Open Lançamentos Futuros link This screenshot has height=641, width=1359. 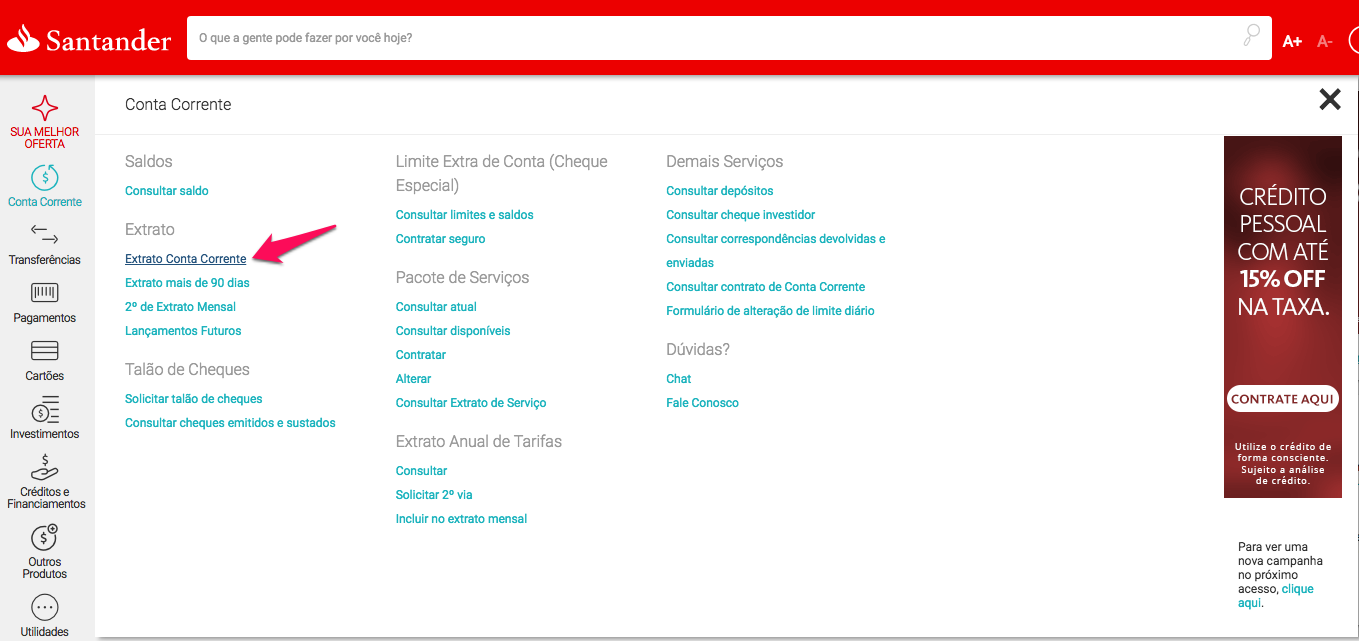(183, 331)
